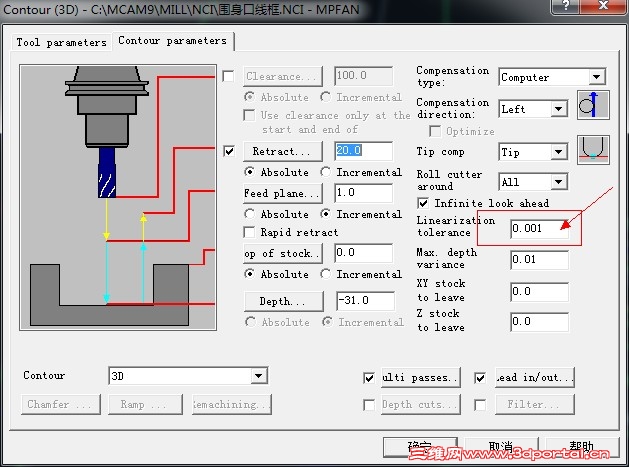Toggle the Retract checkbox

tap(229, 152)
